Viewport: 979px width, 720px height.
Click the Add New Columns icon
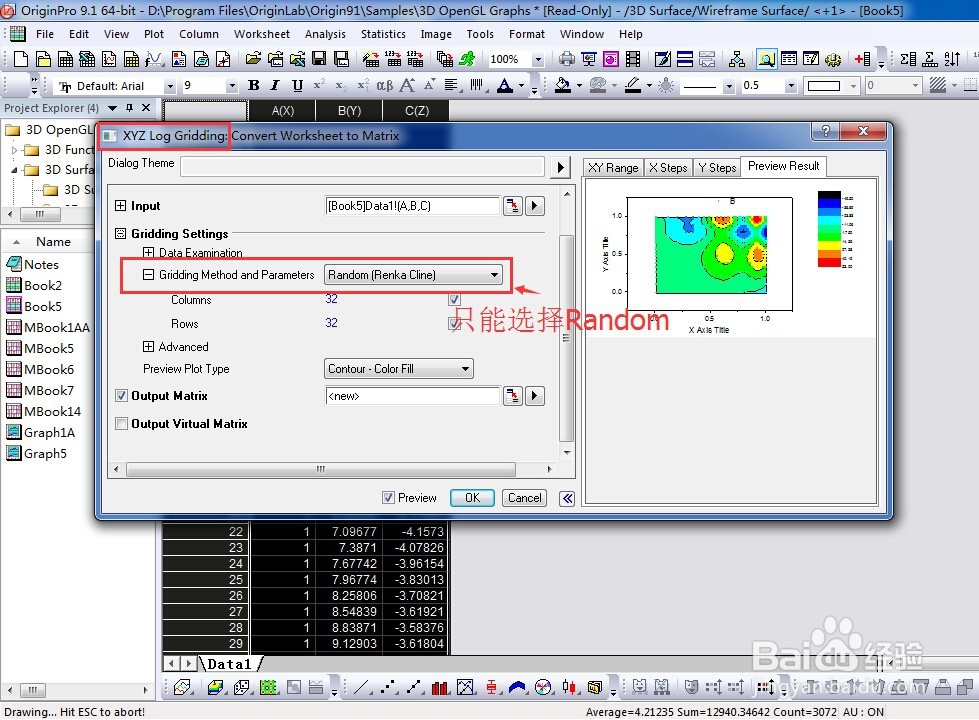pos(863,59)
